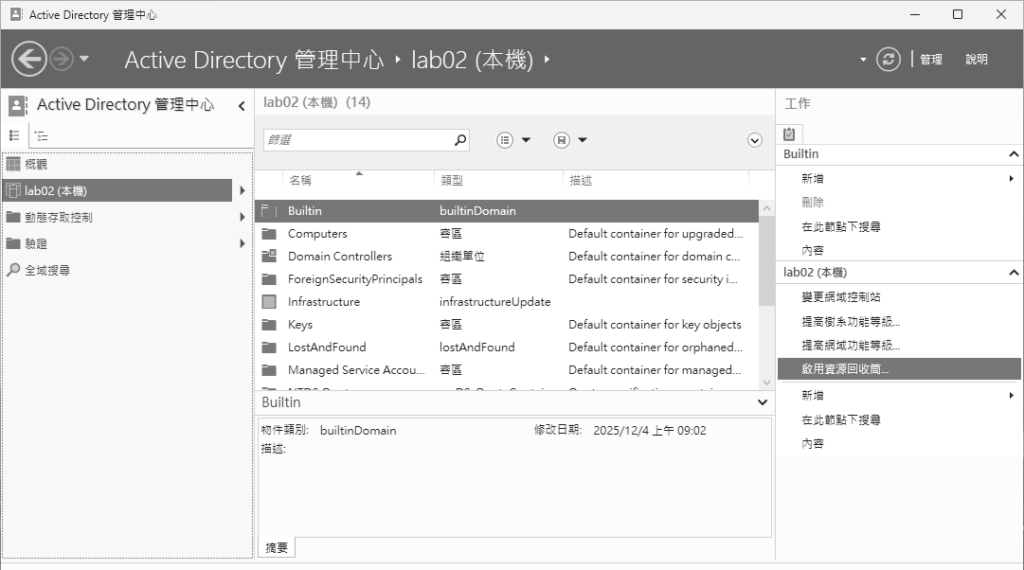This screenshot has height=570, width=1024.
Task: Collapse the Builtin tasks section
Action: 1014,154
